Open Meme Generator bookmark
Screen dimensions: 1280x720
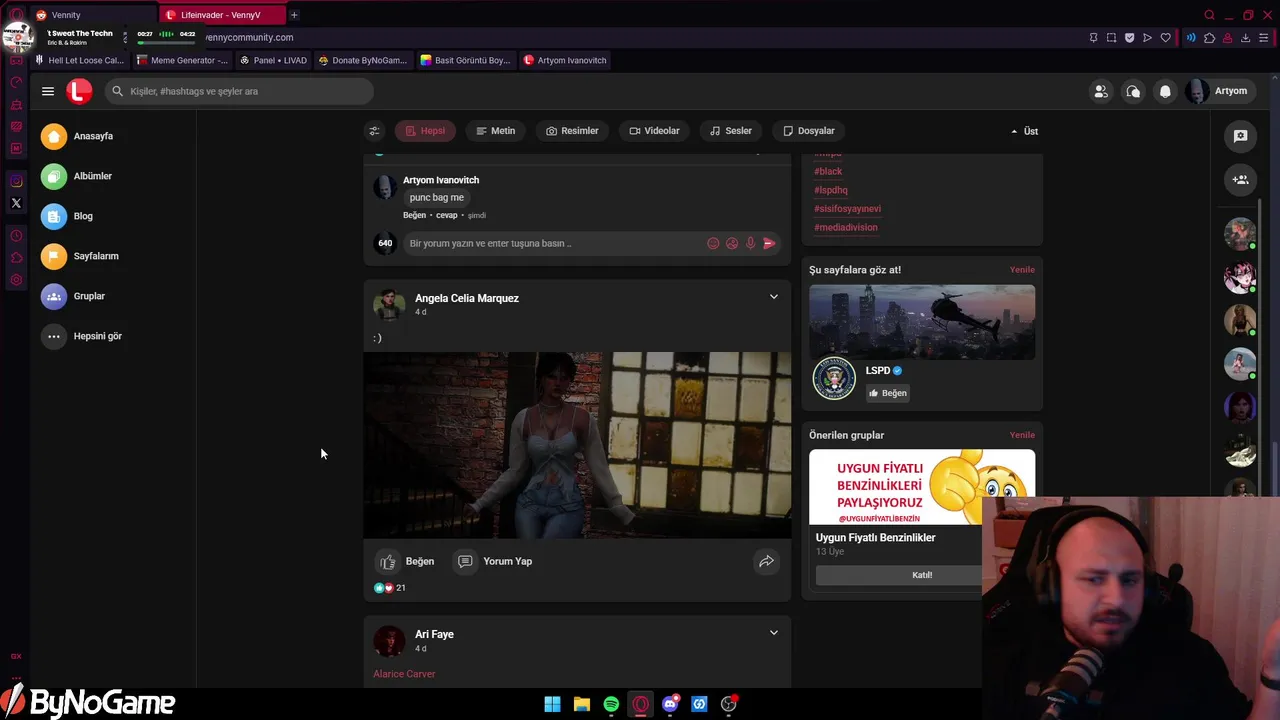coord(181,60)
